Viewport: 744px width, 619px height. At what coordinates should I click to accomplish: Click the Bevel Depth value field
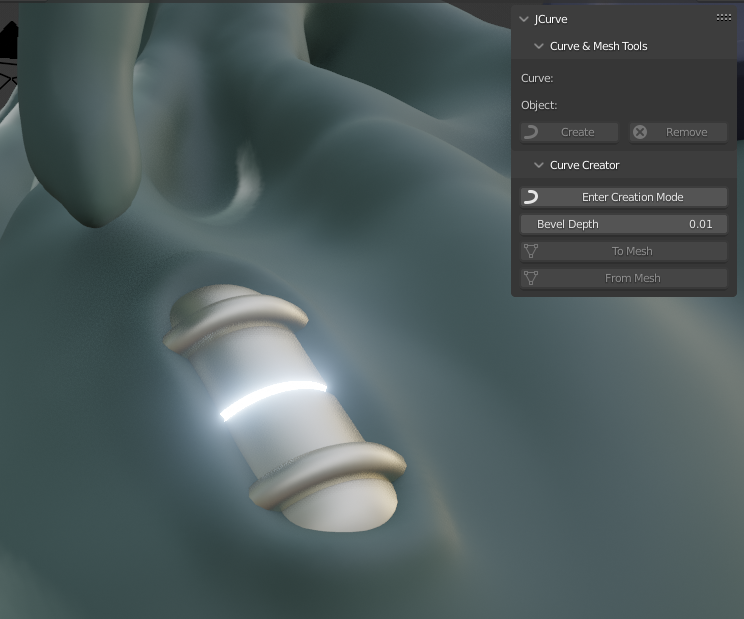coord(624,224)
